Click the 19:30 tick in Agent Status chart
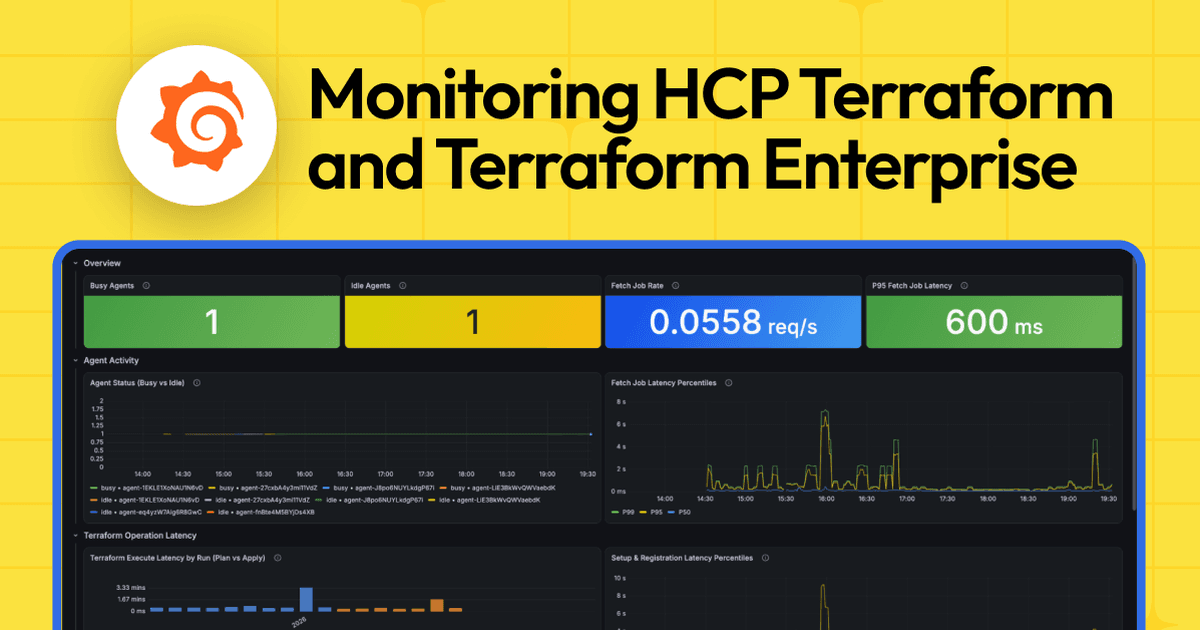This screenshot has width=1200, height=630. click(x=588, y=474)
